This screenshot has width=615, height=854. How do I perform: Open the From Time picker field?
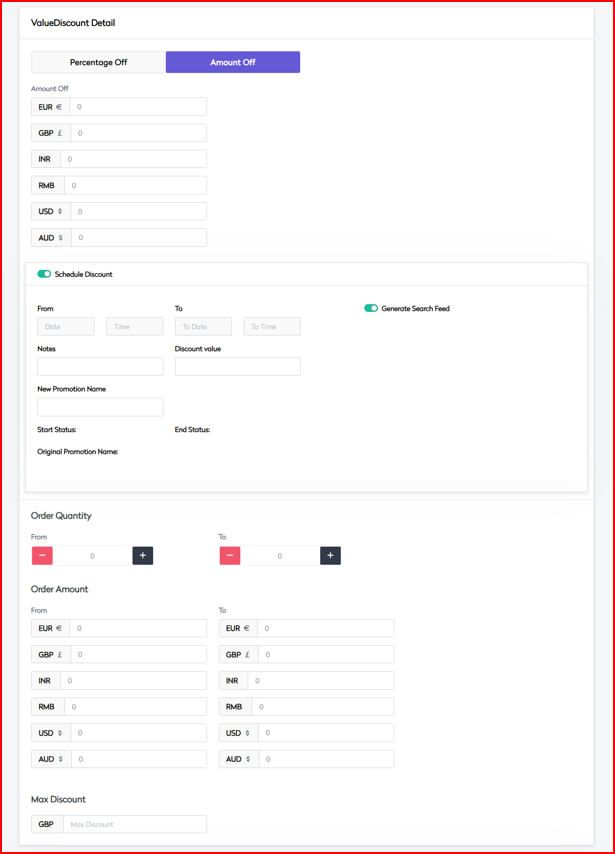point(134,327)
